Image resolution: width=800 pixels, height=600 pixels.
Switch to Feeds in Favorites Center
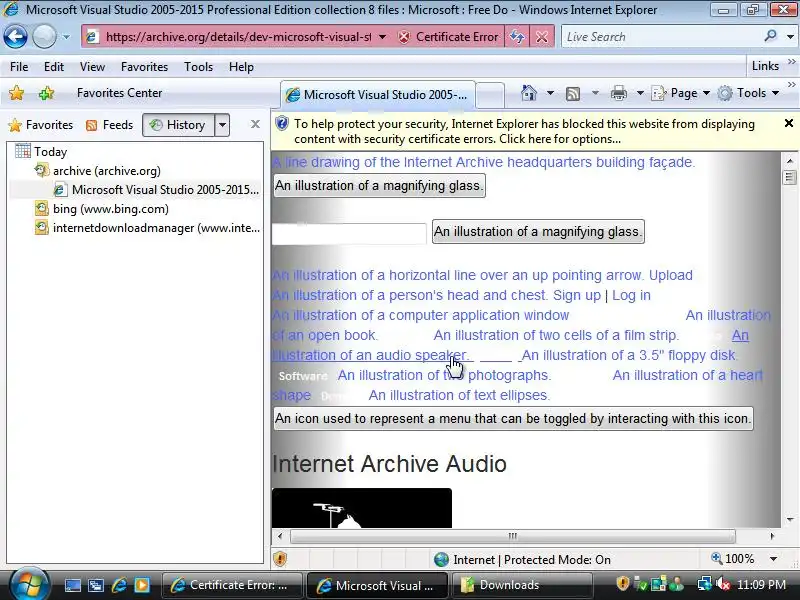[x=110, y=125]
